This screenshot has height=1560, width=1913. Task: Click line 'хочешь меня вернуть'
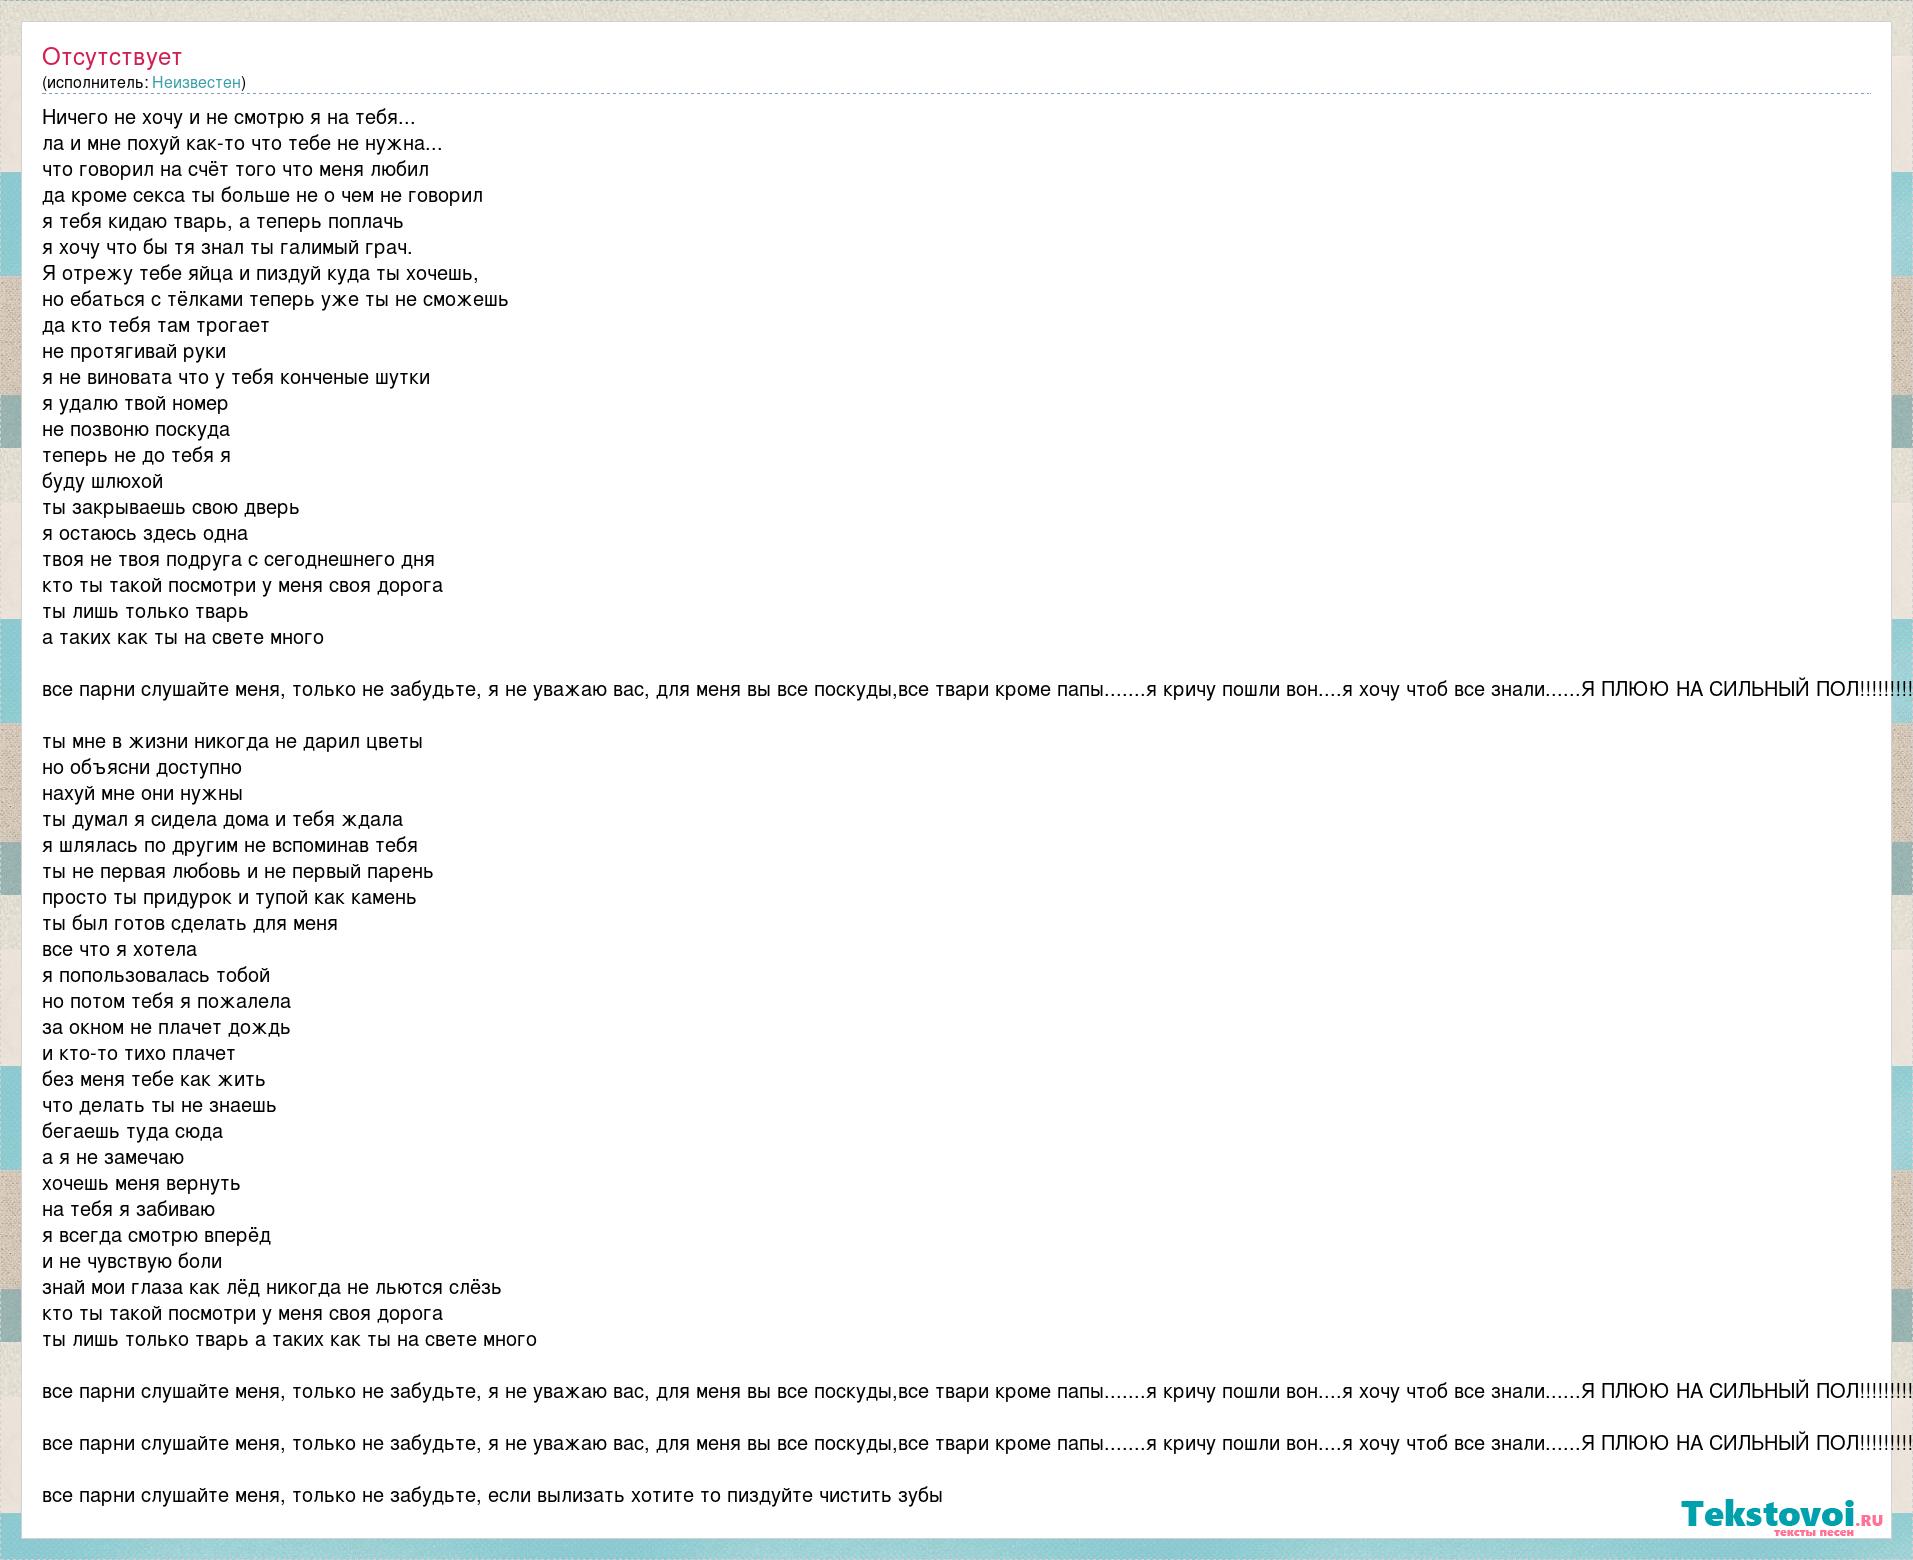(141, 1183)
